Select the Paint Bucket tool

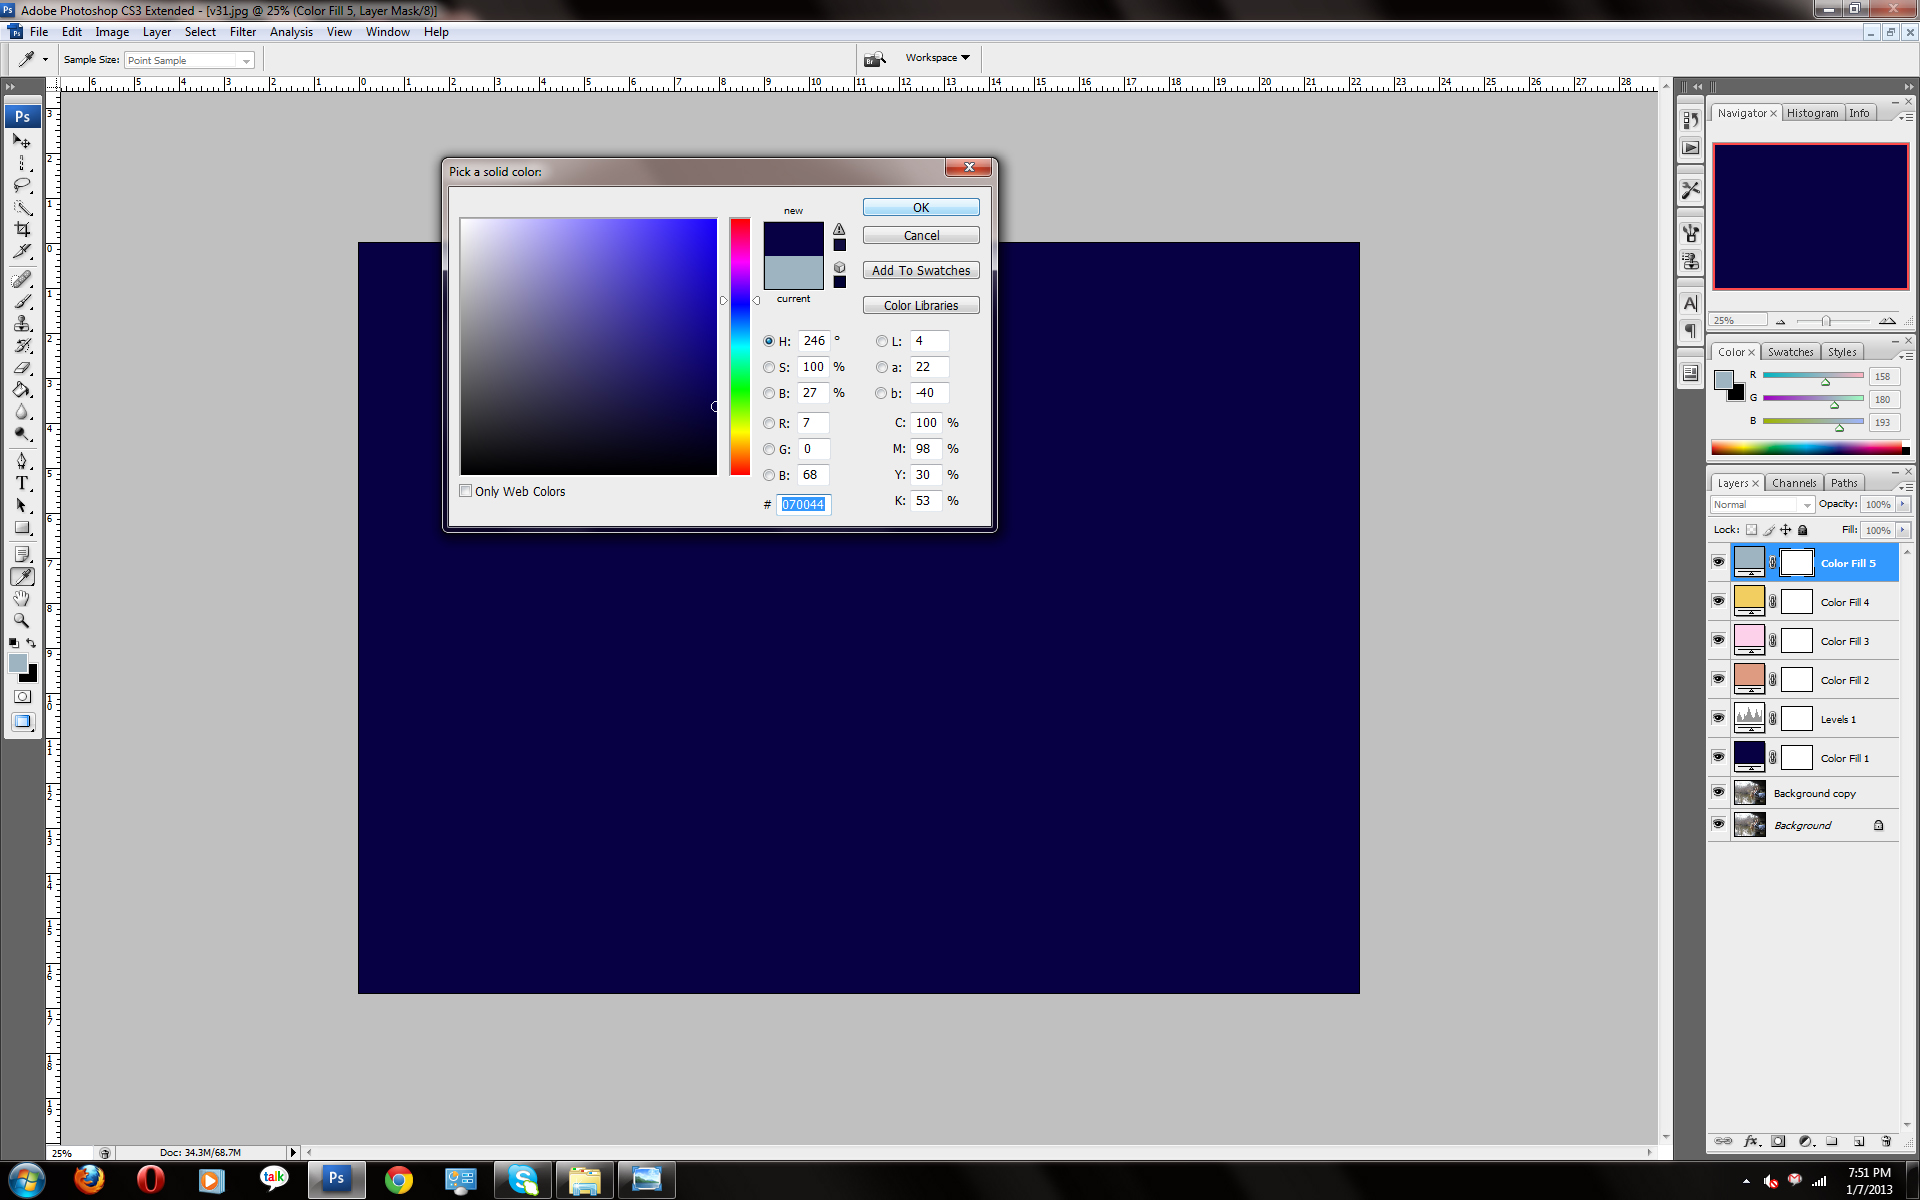click(x=22, y=389)
